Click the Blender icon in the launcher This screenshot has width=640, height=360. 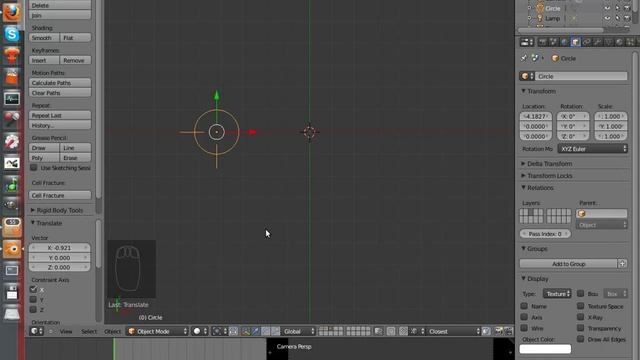tap(11, 249)
